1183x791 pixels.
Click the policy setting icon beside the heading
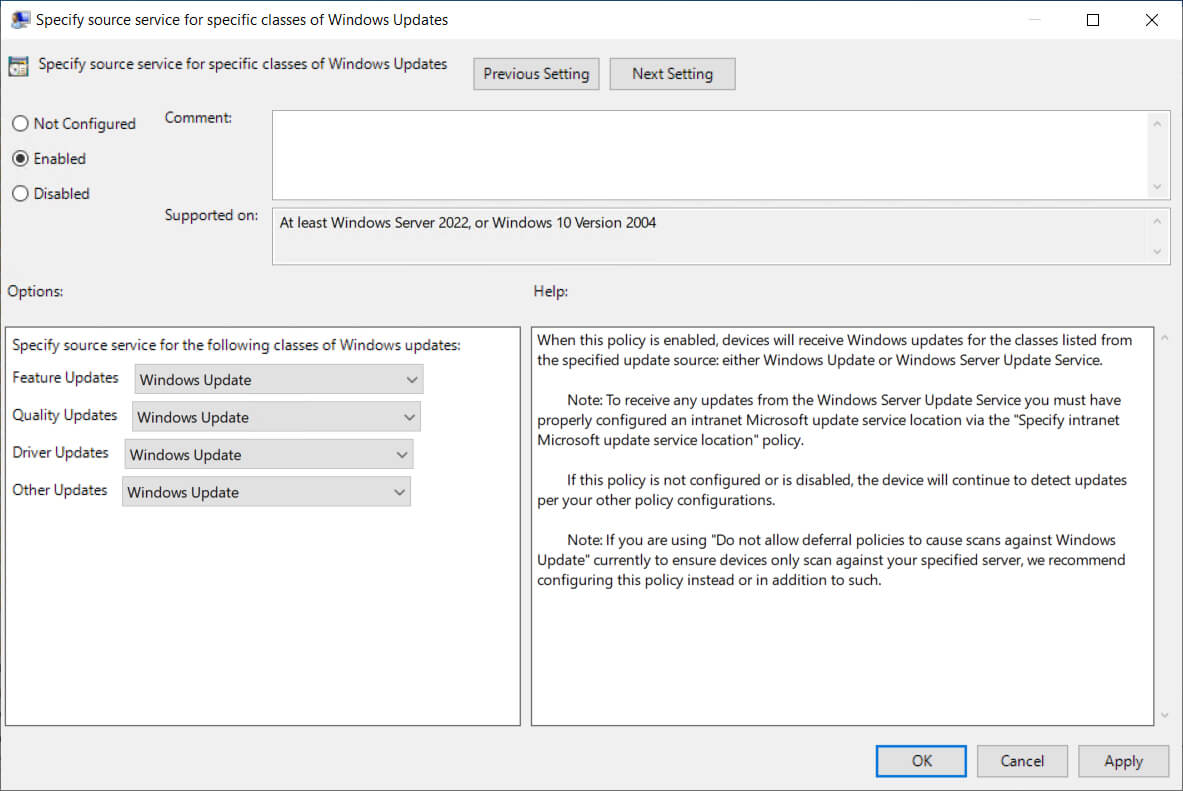coord(18,66)
